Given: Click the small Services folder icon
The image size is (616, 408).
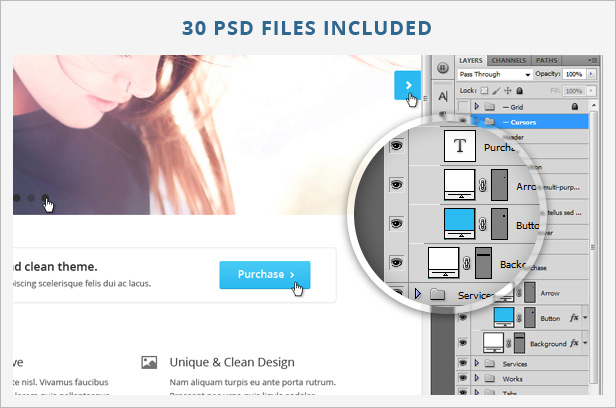Looking at the screenshot, I should pos(489,363).
